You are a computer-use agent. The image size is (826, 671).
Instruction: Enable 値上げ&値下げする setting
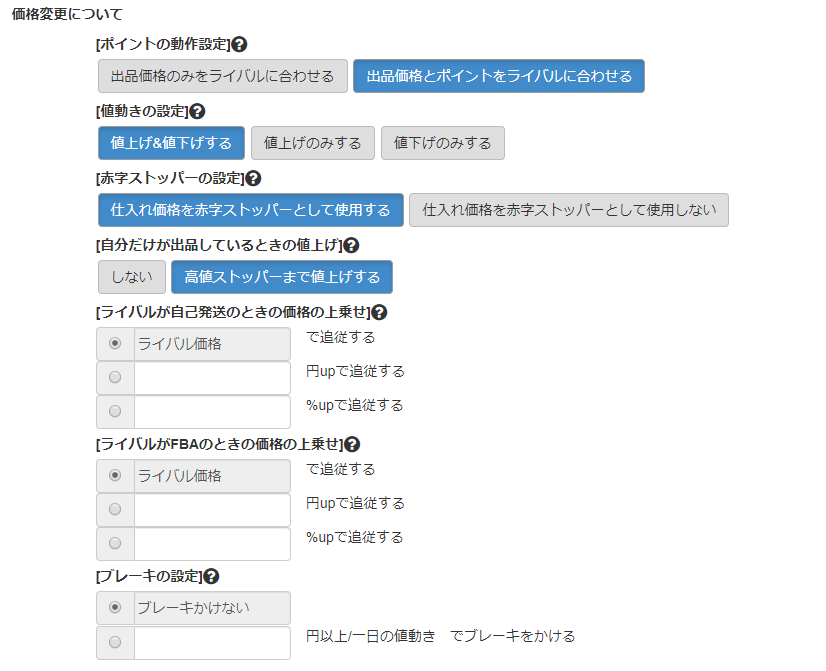[171, 143]
